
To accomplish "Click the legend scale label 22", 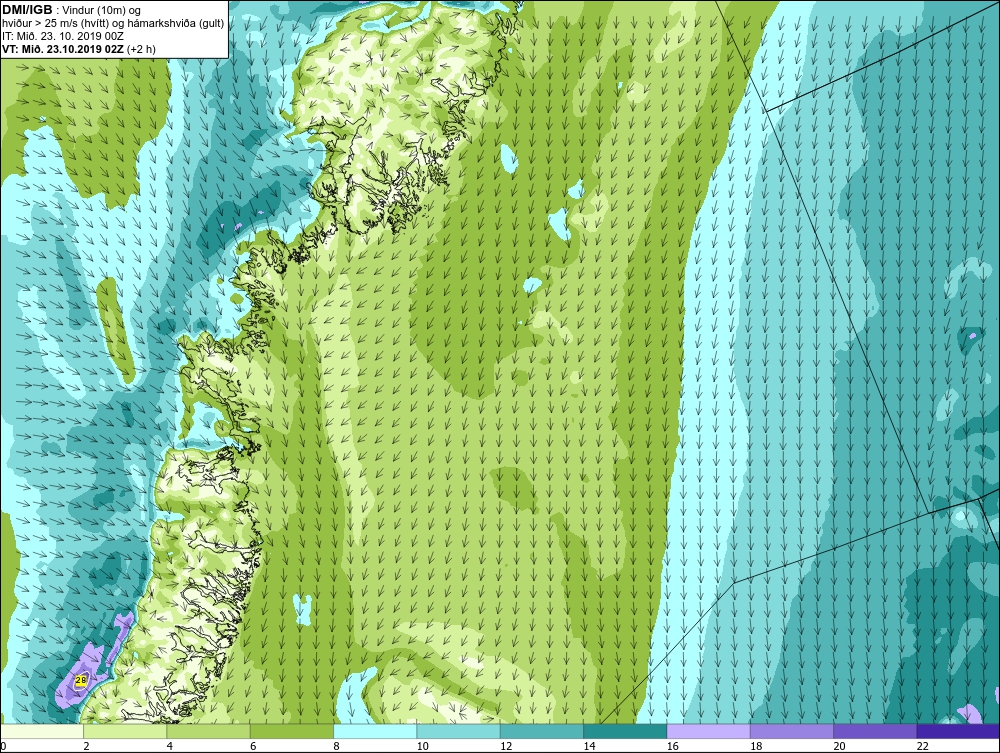I will click(x=923, y=746).
